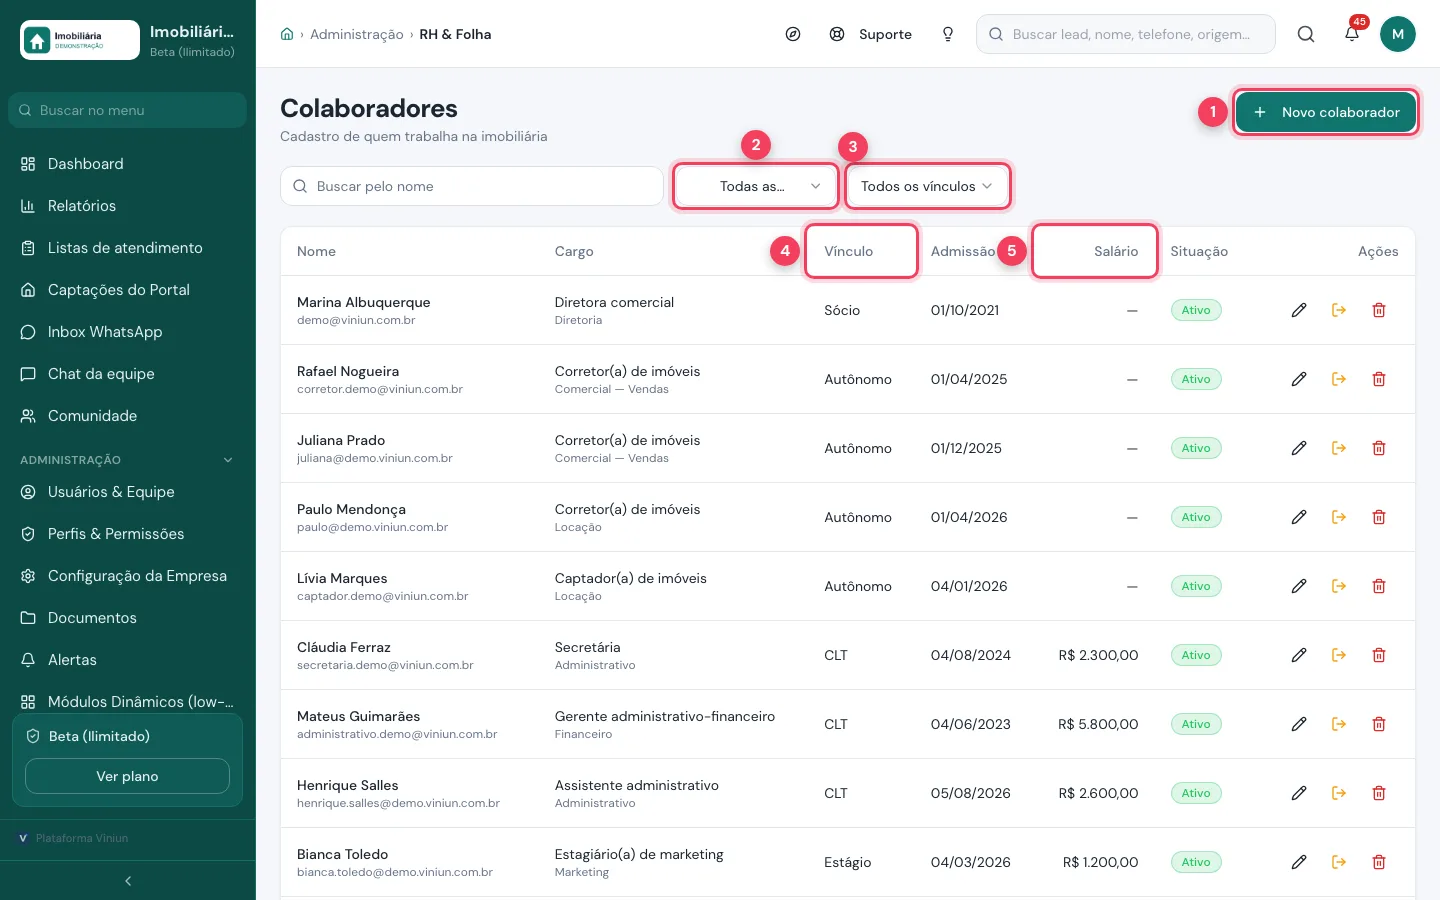Click admission date 04/08/2024
This screenshot has height=900, width=1440.
[971, 655]
